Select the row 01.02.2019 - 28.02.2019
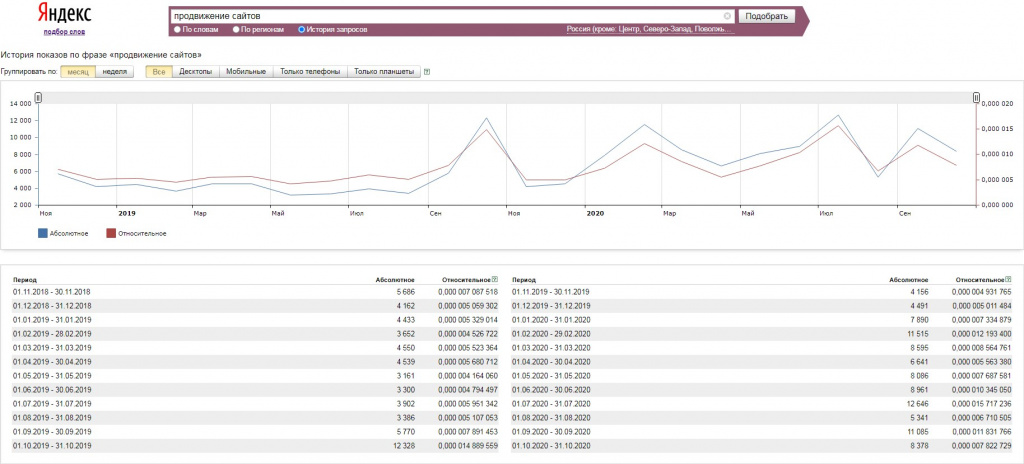 pyautogui.click(x=255, y=334)
